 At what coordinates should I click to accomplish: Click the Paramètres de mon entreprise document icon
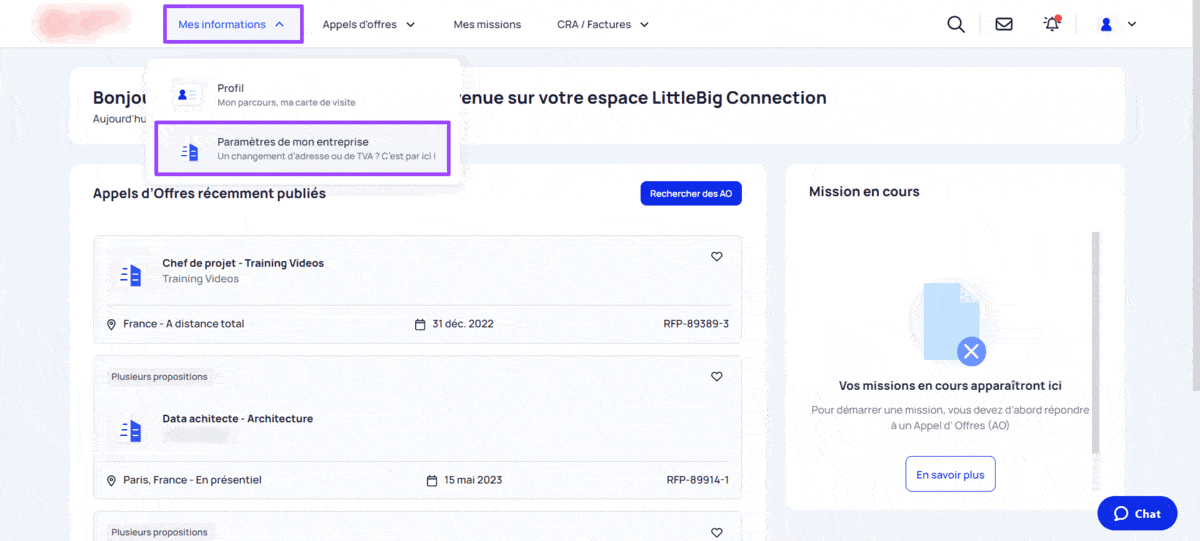189,152
